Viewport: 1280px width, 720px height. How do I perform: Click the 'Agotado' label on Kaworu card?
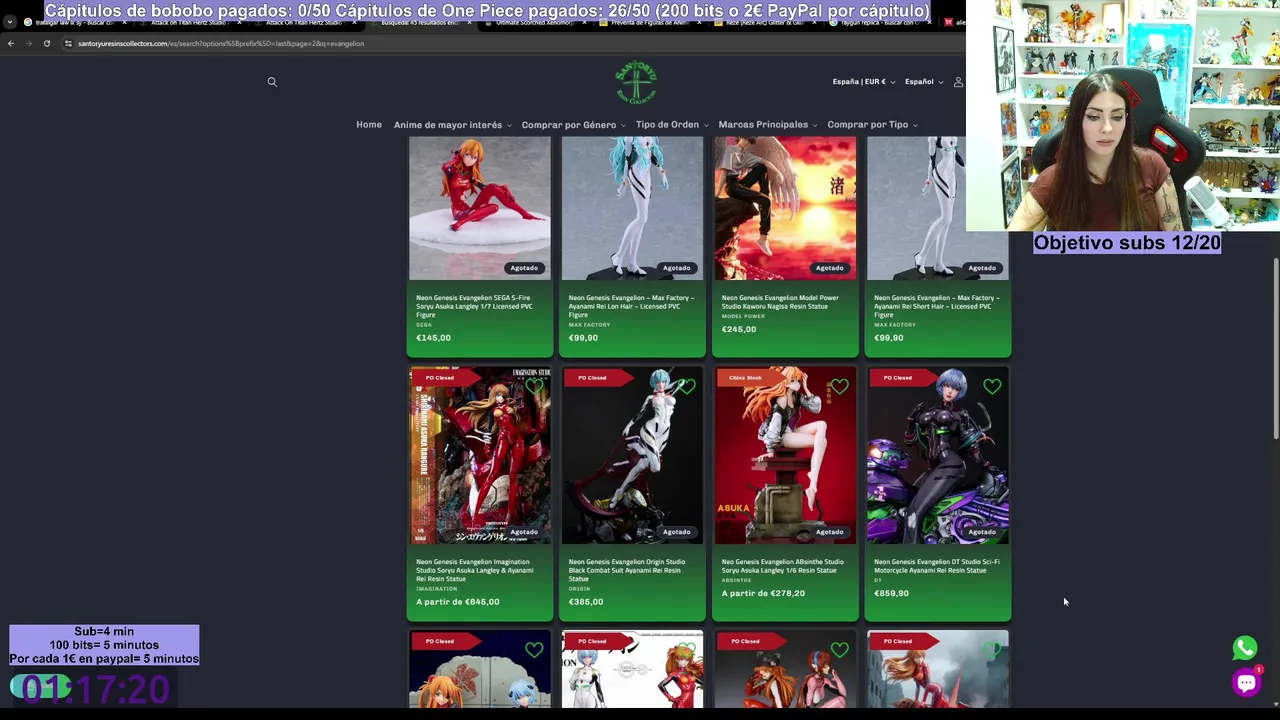[x=830, y=268]
